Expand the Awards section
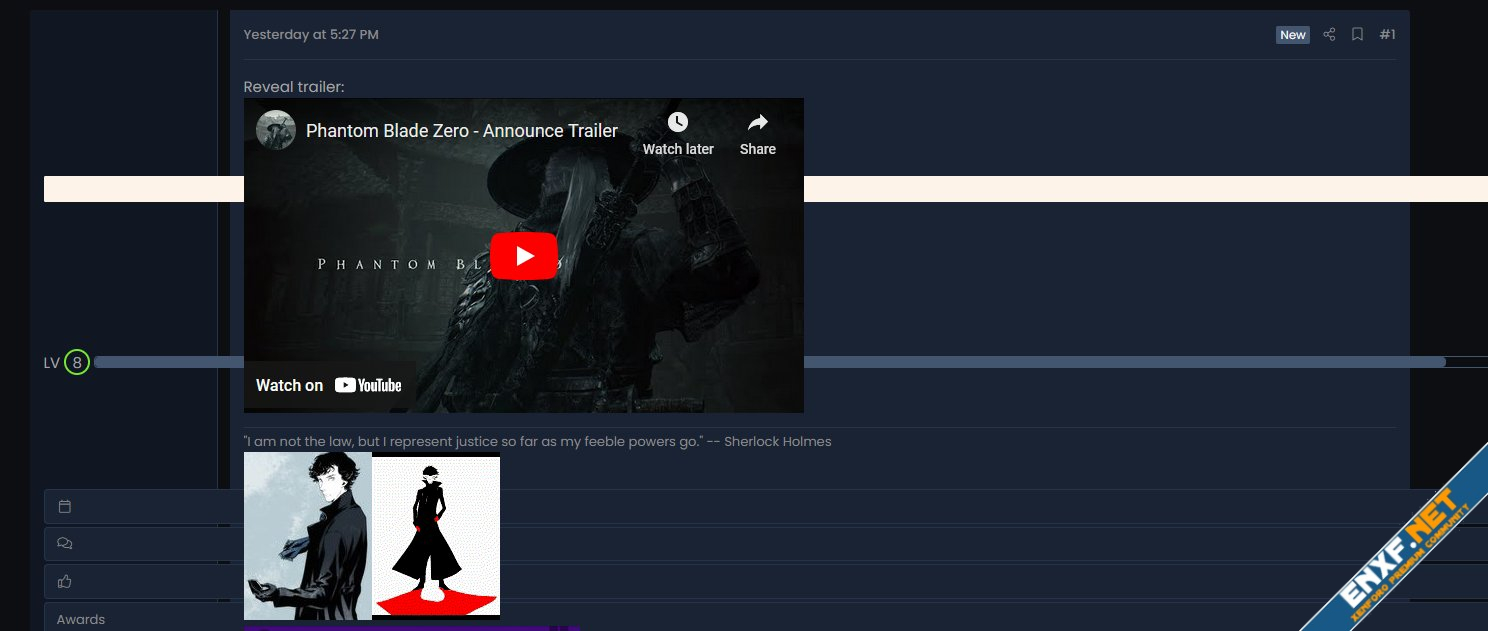 coord(81,619)
